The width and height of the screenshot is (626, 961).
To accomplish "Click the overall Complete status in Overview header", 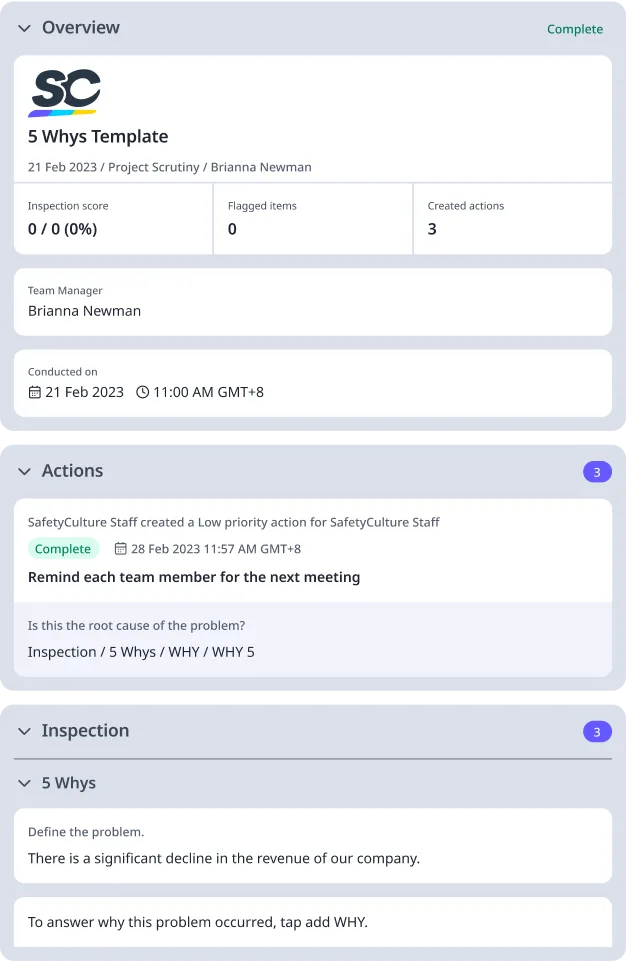I will (575, 29).
